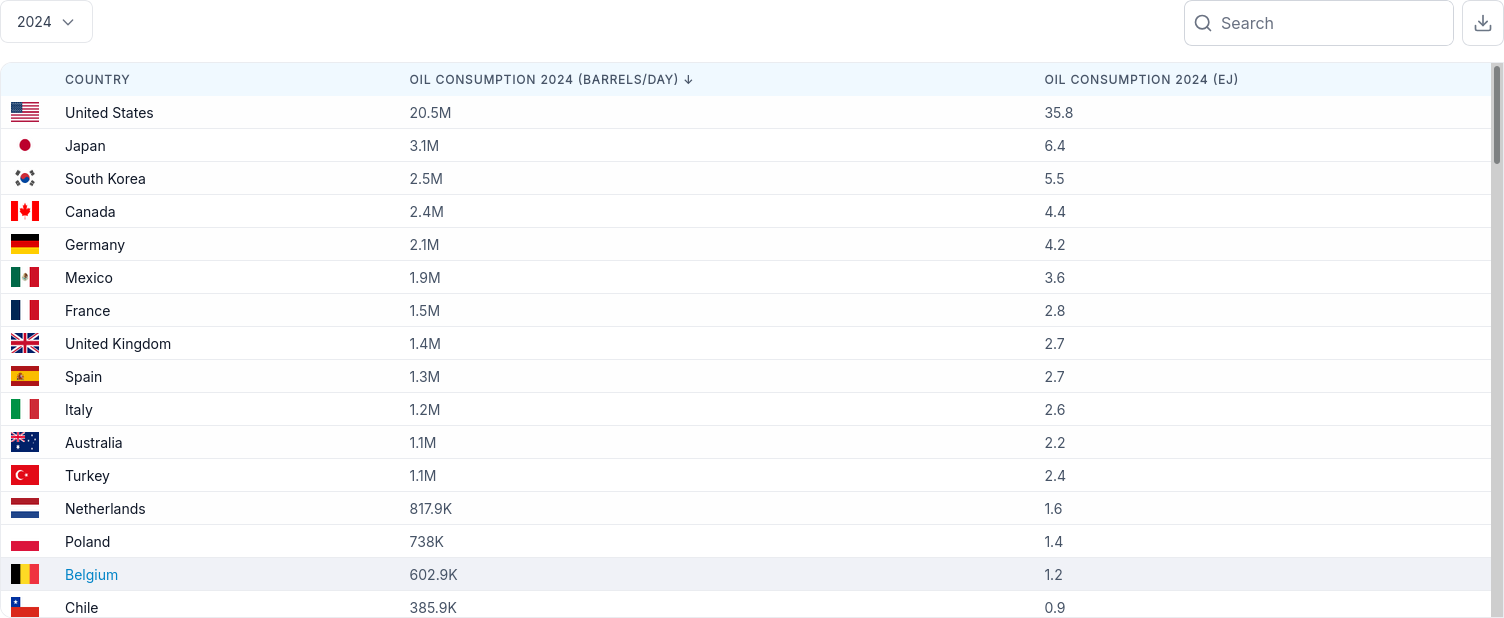Open the Chile country link
This screenshot has width=1504, height=618.
tap(81, 608)
